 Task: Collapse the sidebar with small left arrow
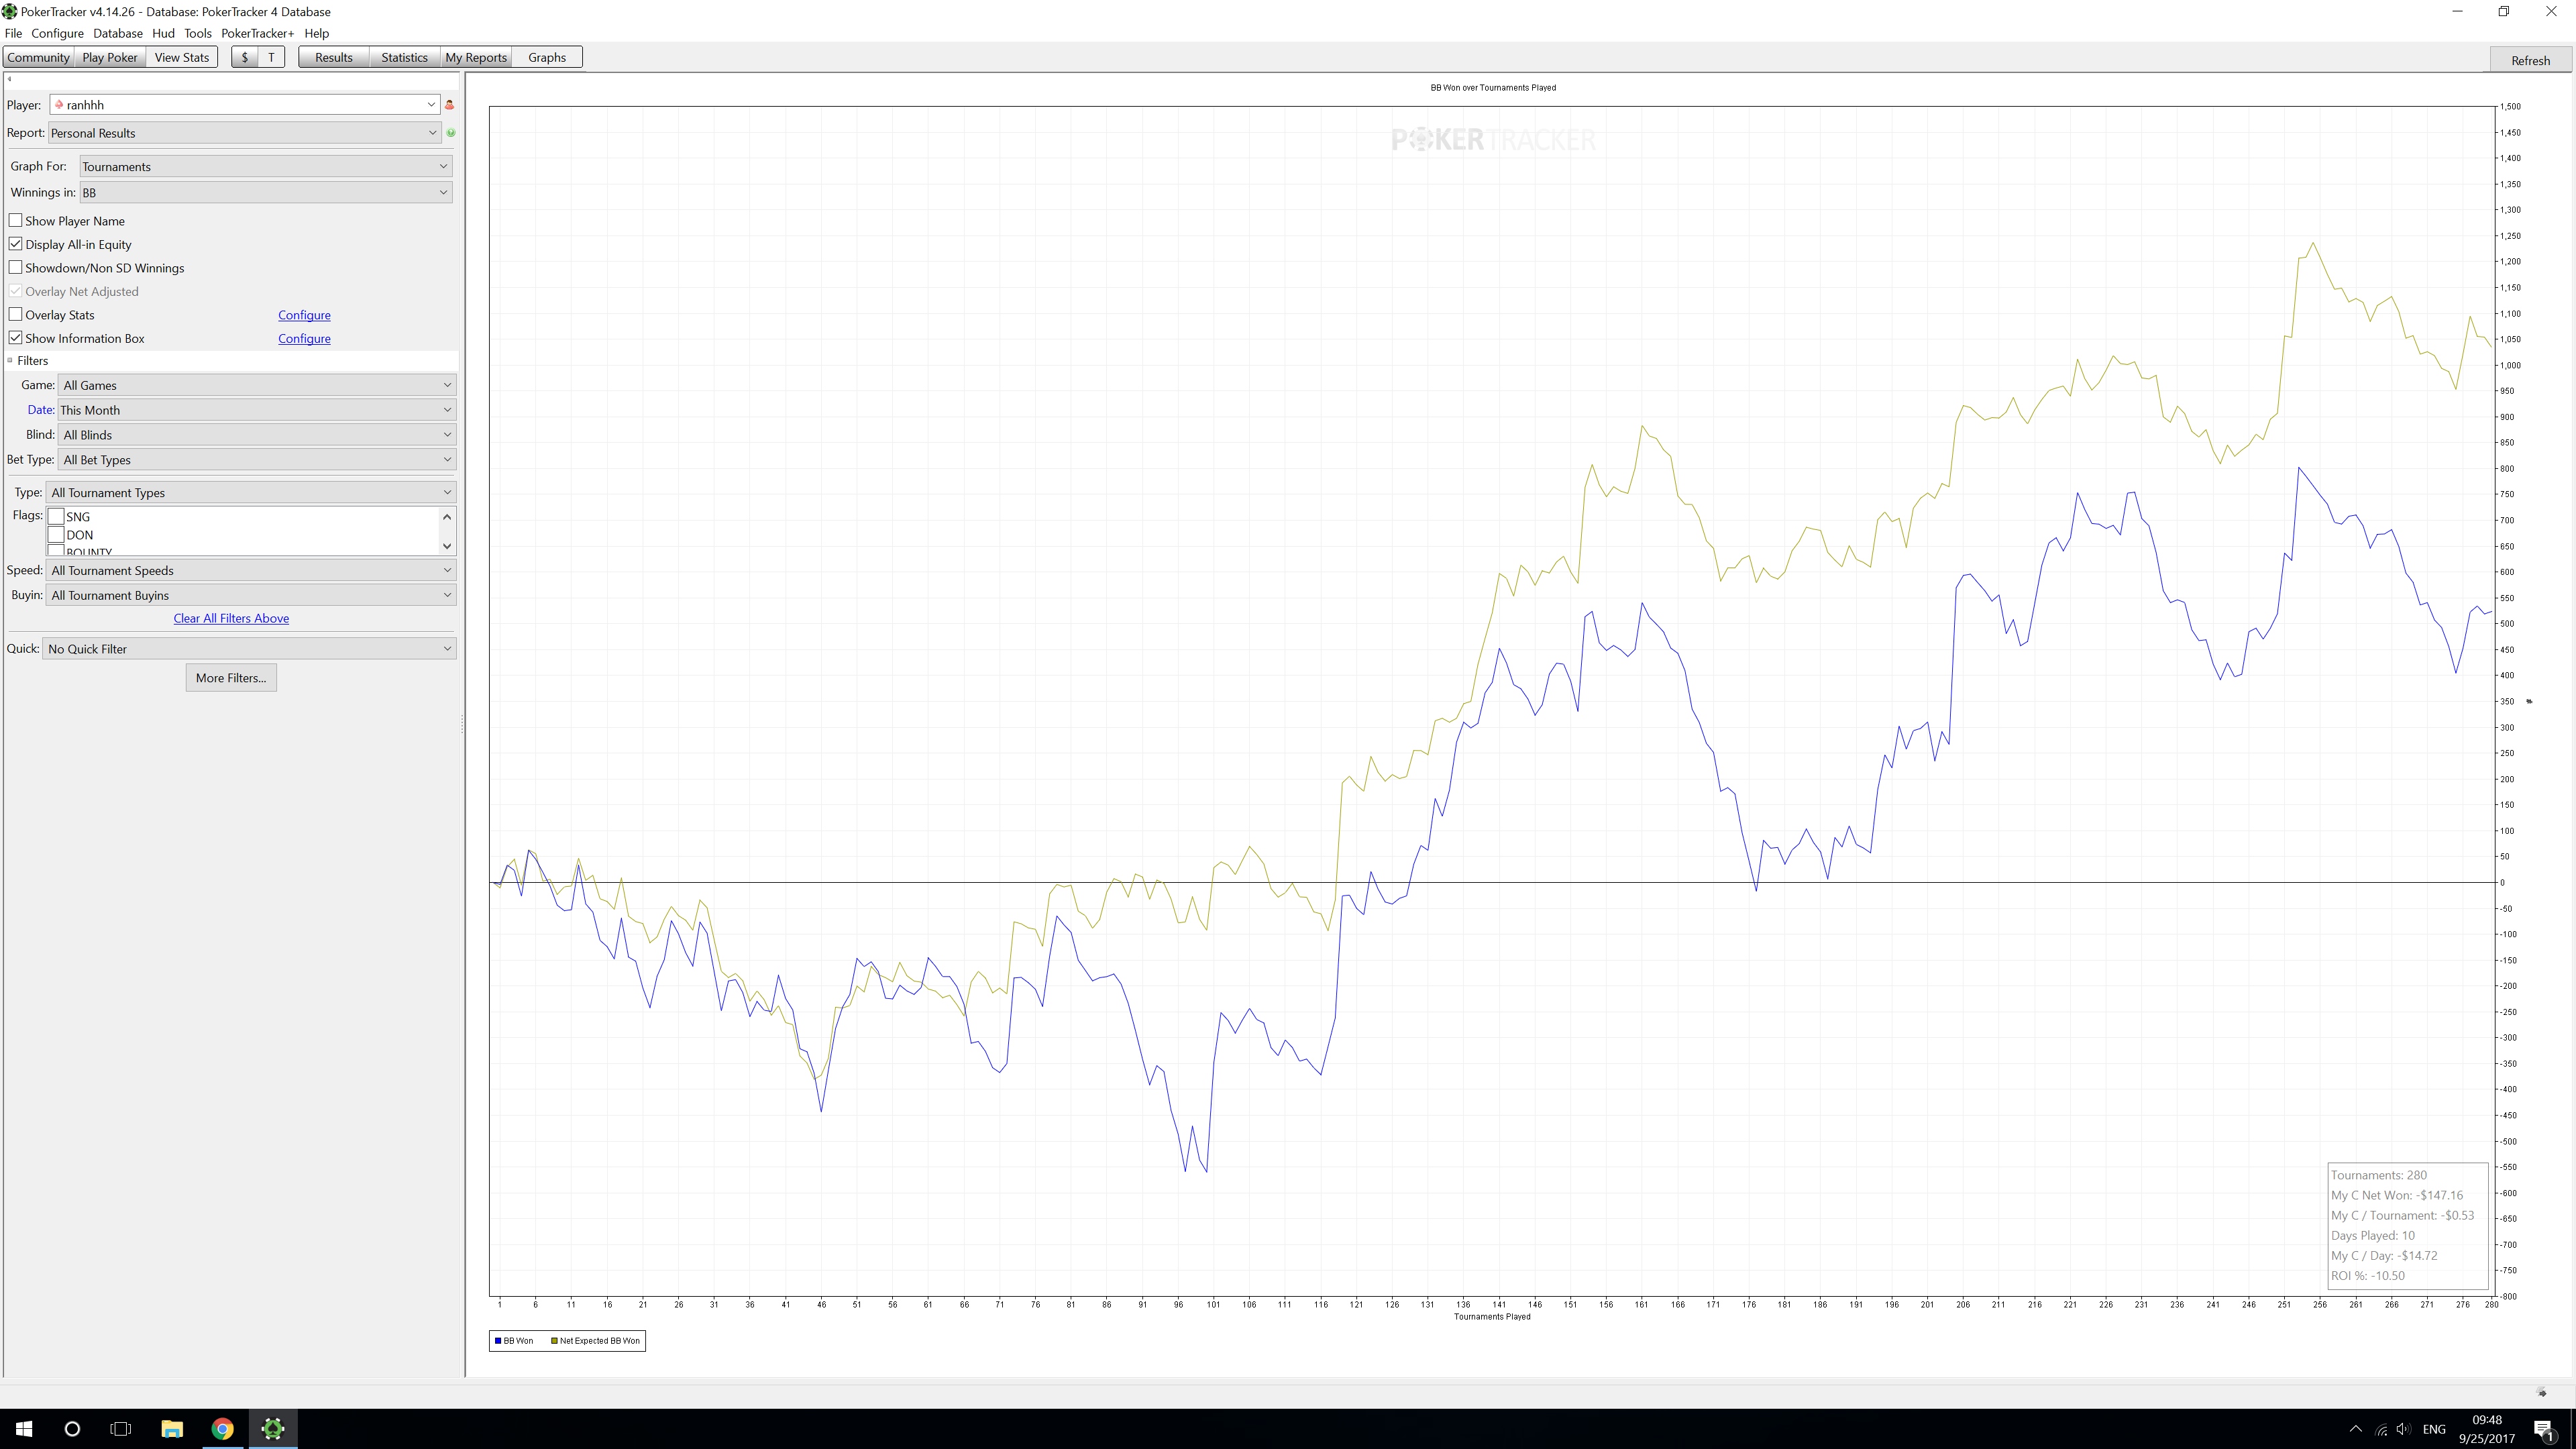(x=10, y=79)
